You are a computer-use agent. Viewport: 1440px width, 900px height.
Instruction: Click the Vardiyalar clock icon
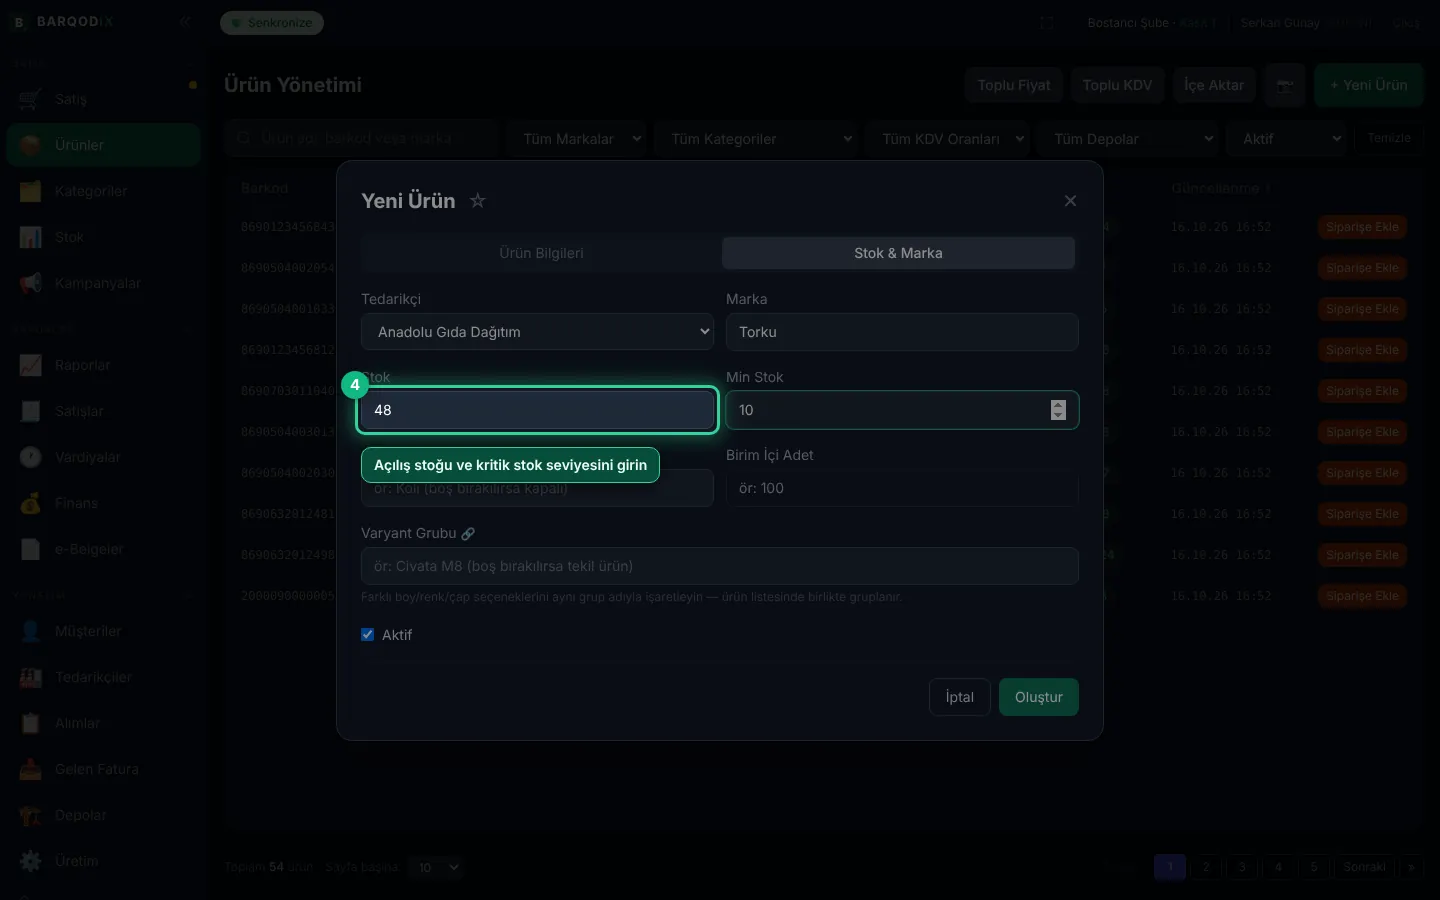tap(30, 457)
